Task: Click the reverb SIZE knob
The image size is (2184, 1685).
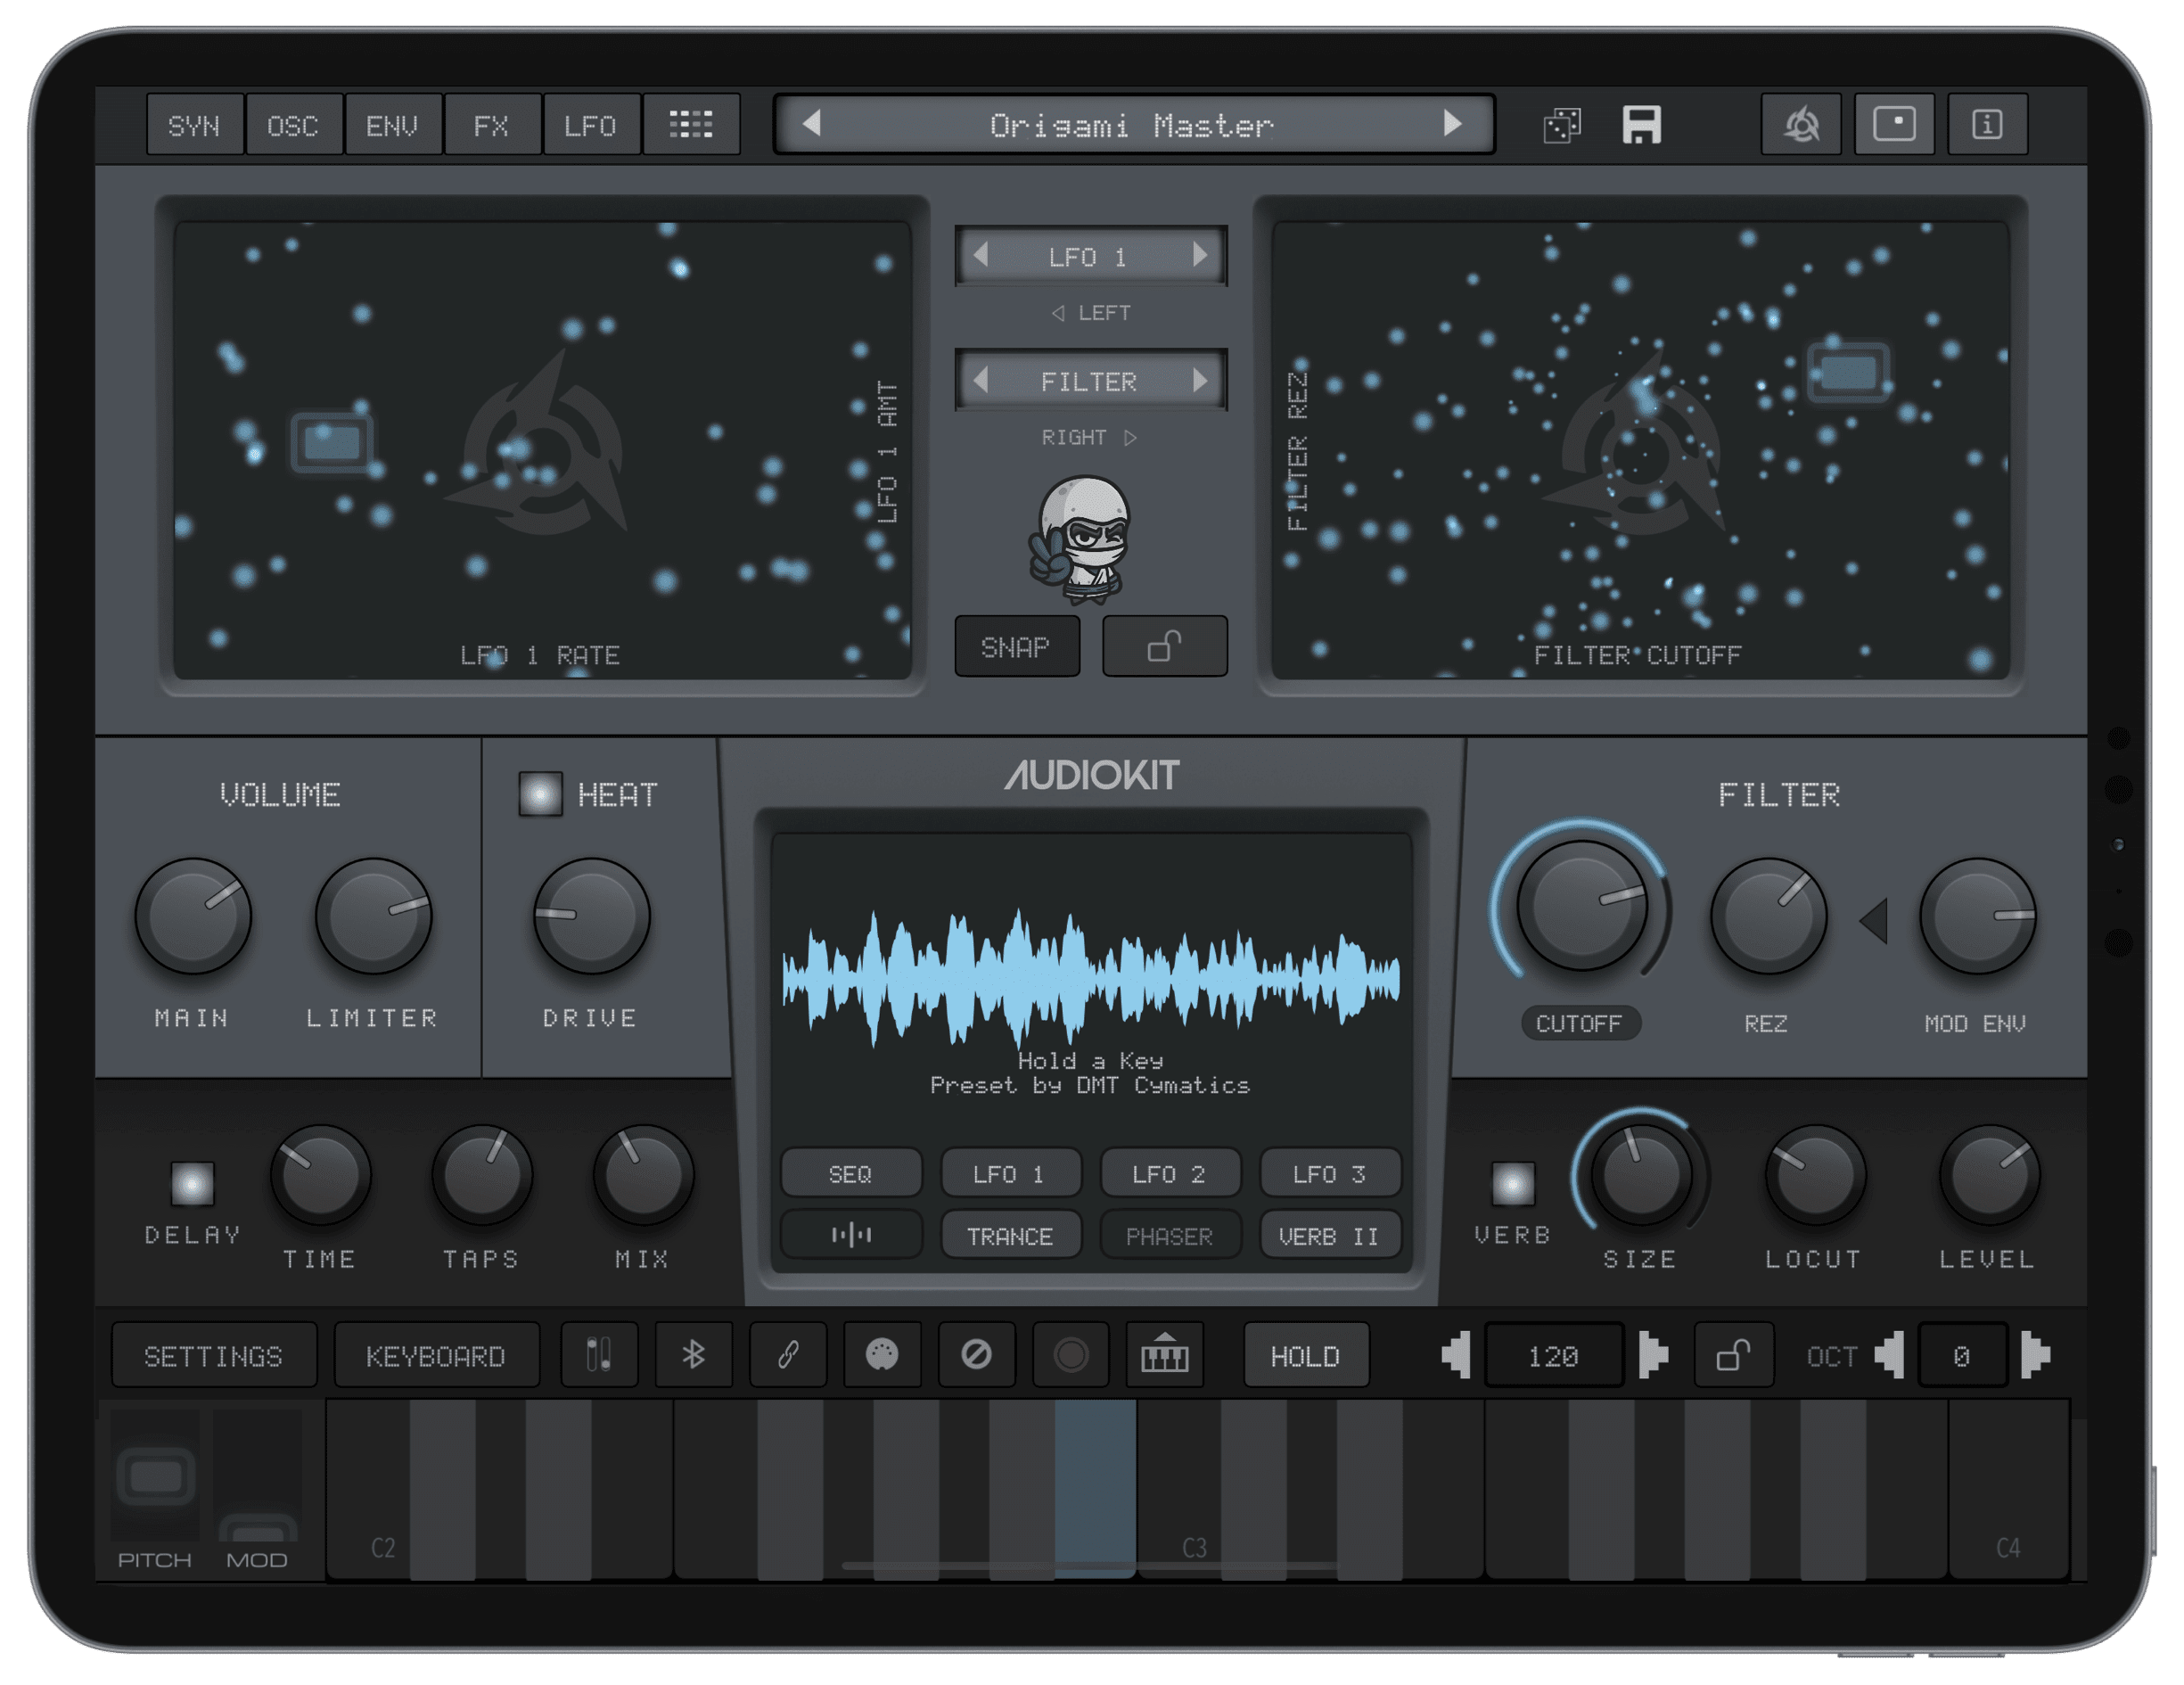Action: coord(1640,1175)
